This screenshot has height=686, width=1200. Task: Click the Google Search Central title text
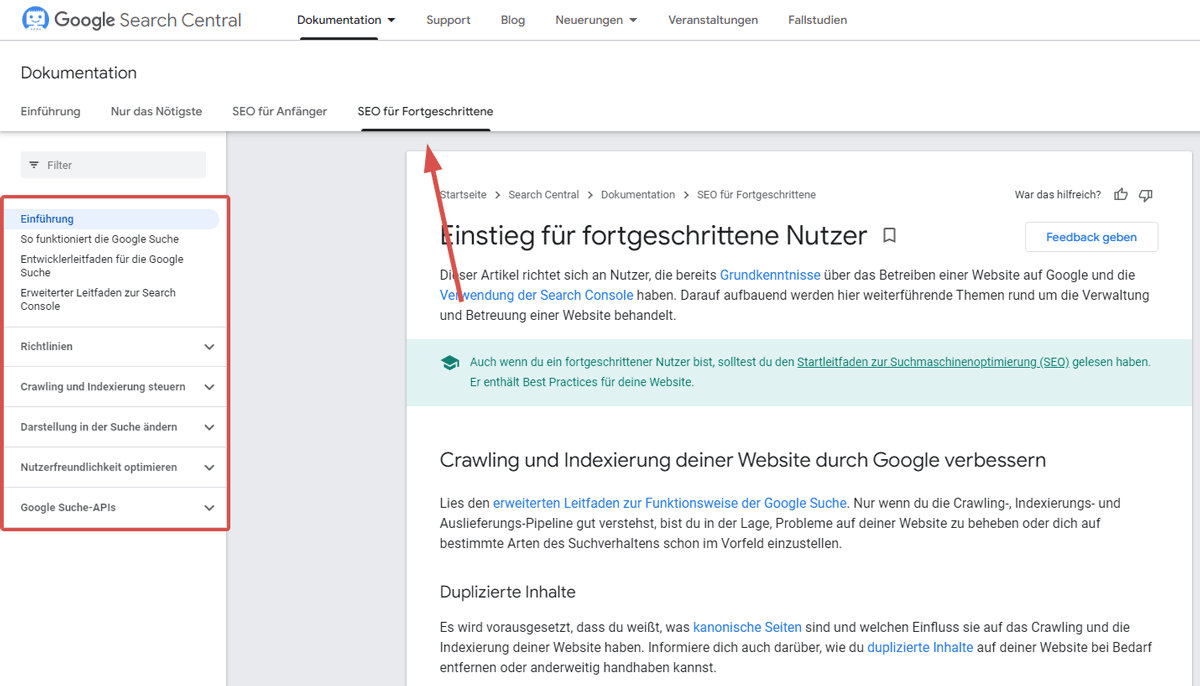(x=148, y=20)
